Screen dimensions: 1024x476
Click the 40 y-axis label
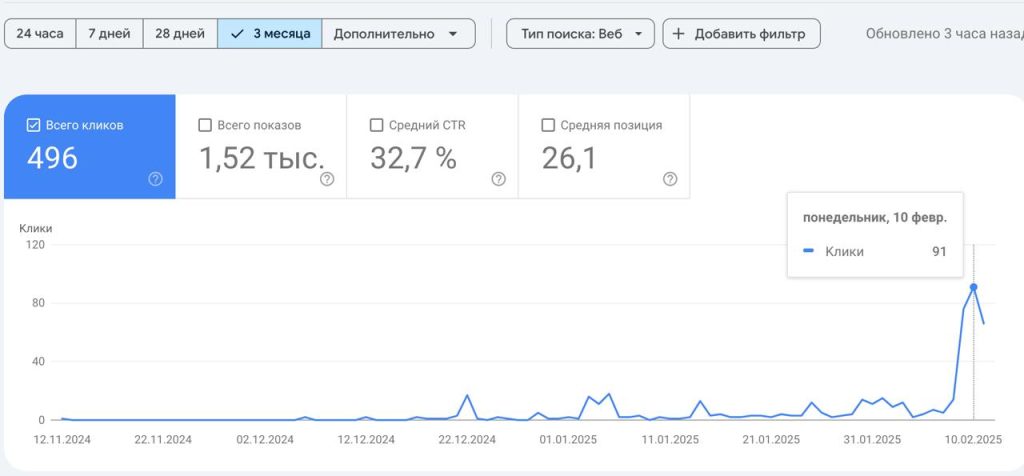click(x=38, y=361)
